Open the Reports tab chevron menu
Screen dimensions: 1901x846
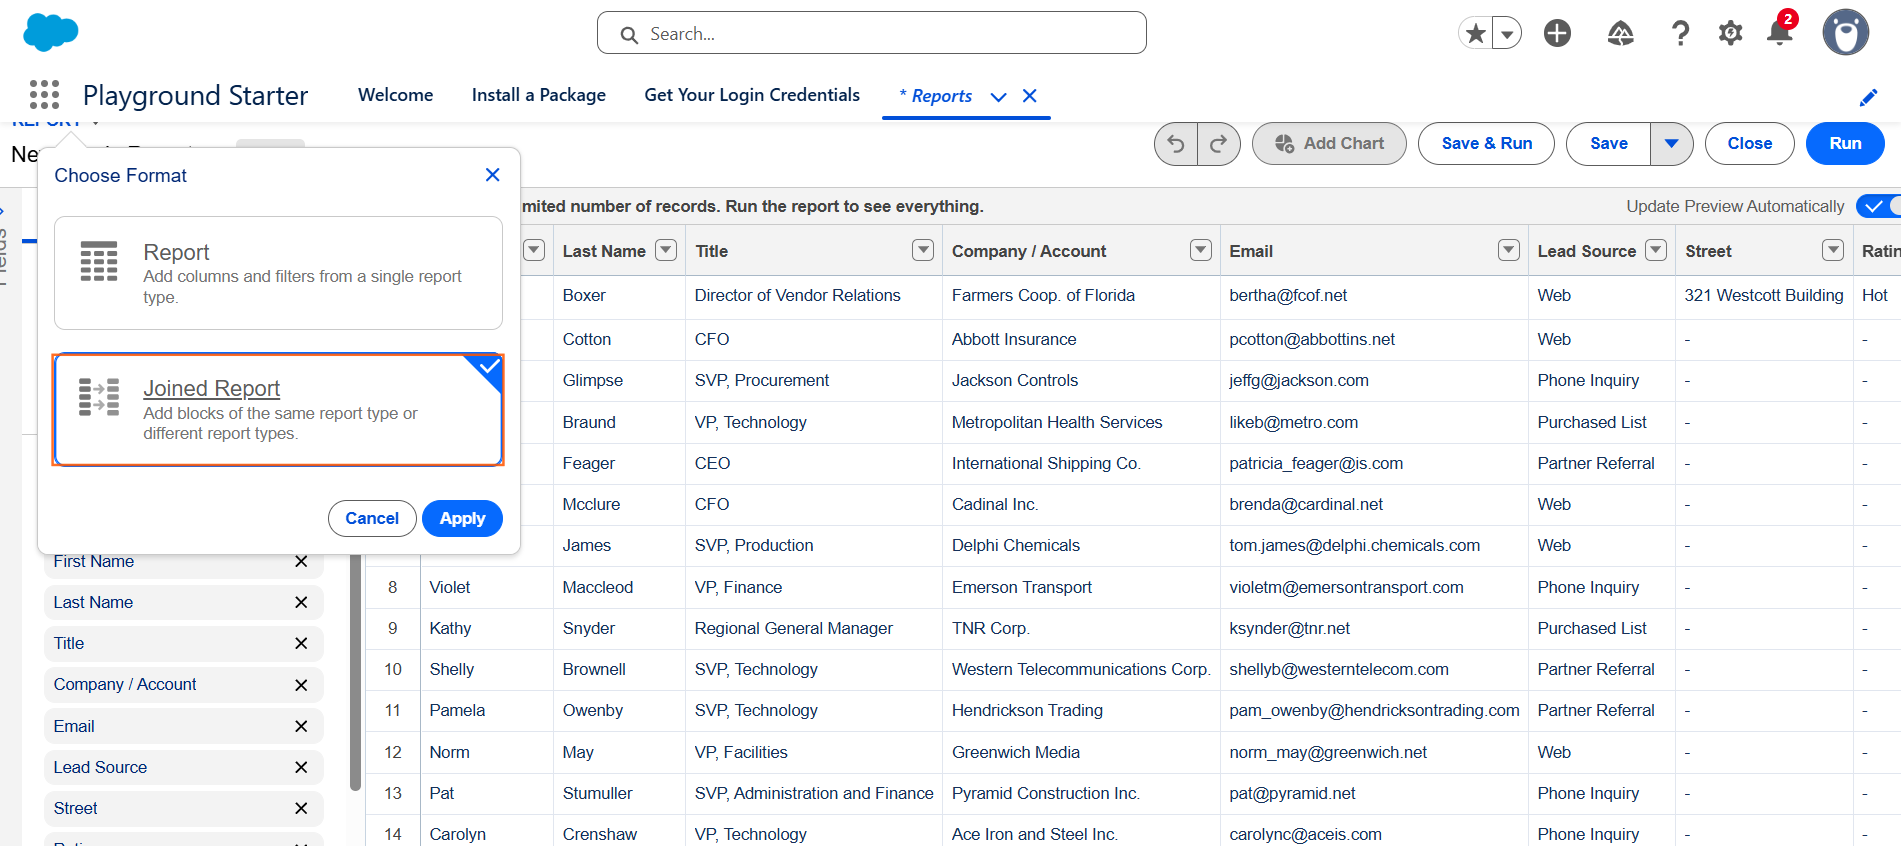(x=998, y=97)
